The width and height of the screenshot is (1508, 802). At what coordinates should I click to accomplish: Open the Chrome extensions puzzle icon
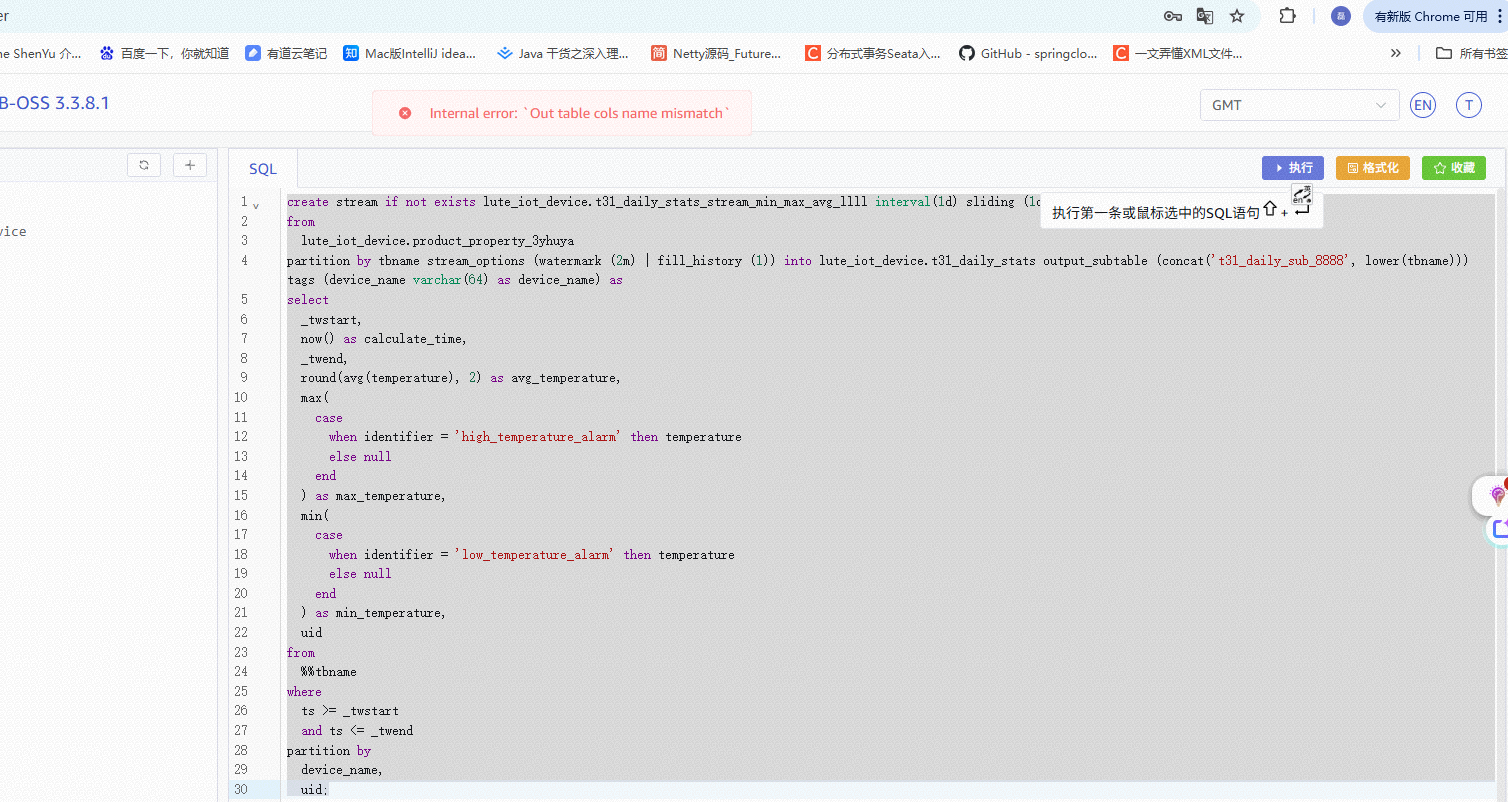1288,16
